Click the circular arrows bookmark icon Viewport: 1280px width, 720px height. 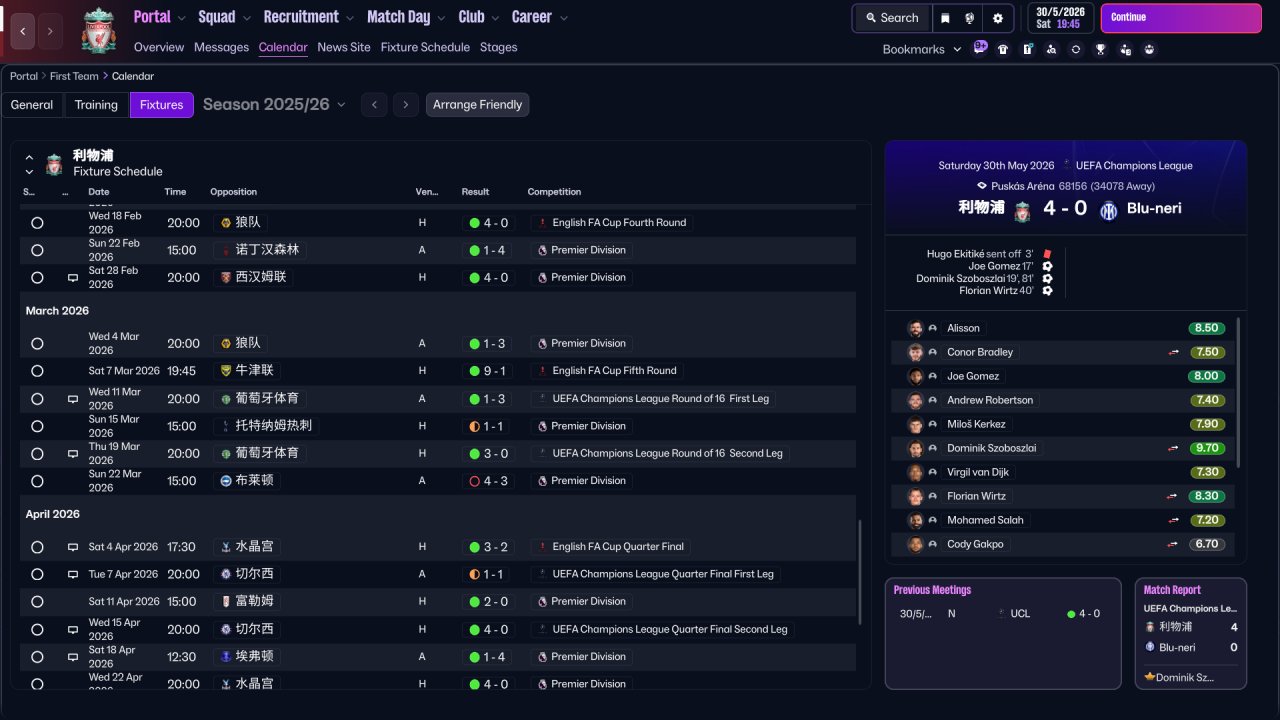click(1076, 49)
